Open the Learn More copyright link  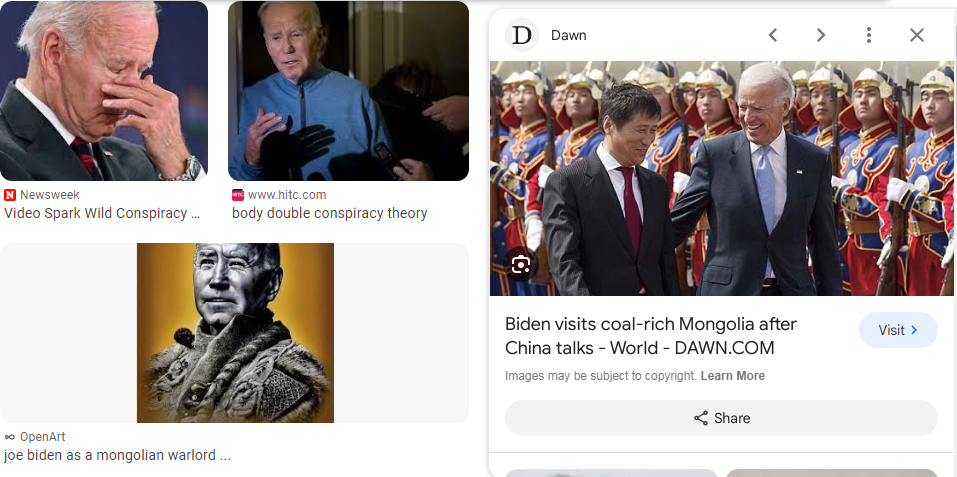point(732,376)
